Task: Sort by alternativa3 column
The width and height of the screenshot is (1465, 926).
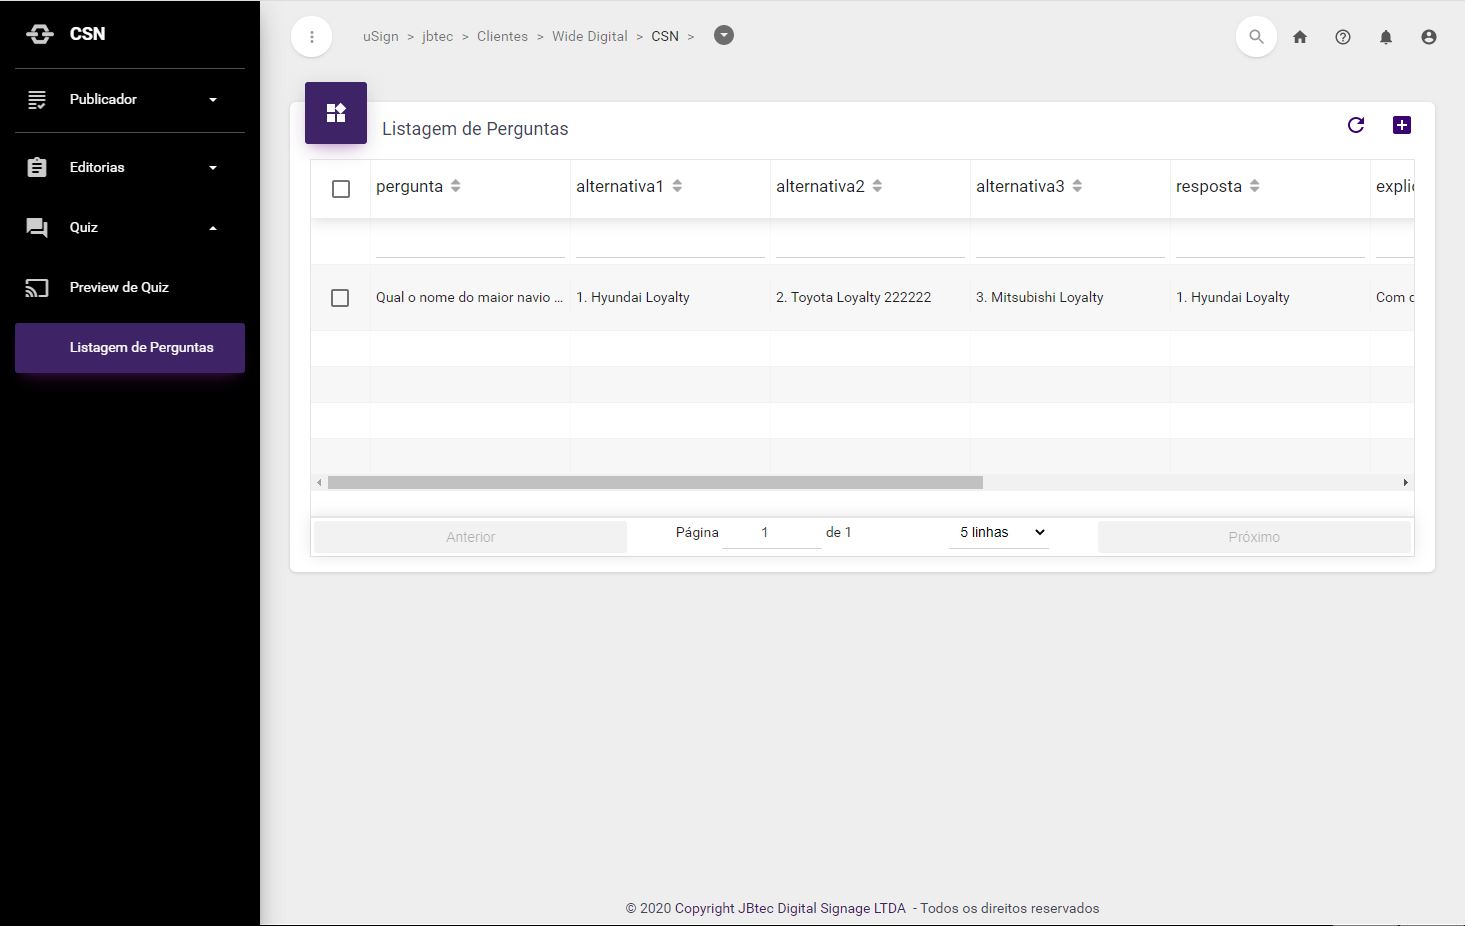Action: click(x=1077, y=186)
